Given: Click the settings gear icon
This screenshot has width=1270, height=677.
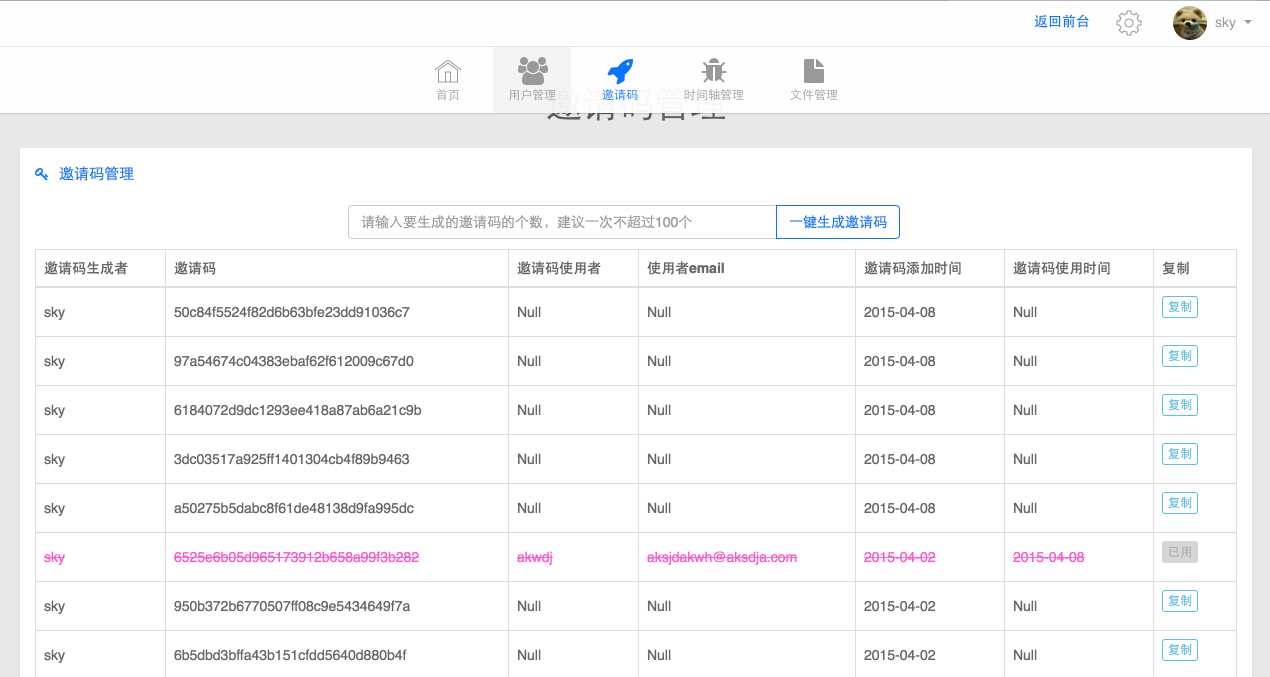Looking at the screenshot, I should pyautogui.click(x=1129, y=23).
